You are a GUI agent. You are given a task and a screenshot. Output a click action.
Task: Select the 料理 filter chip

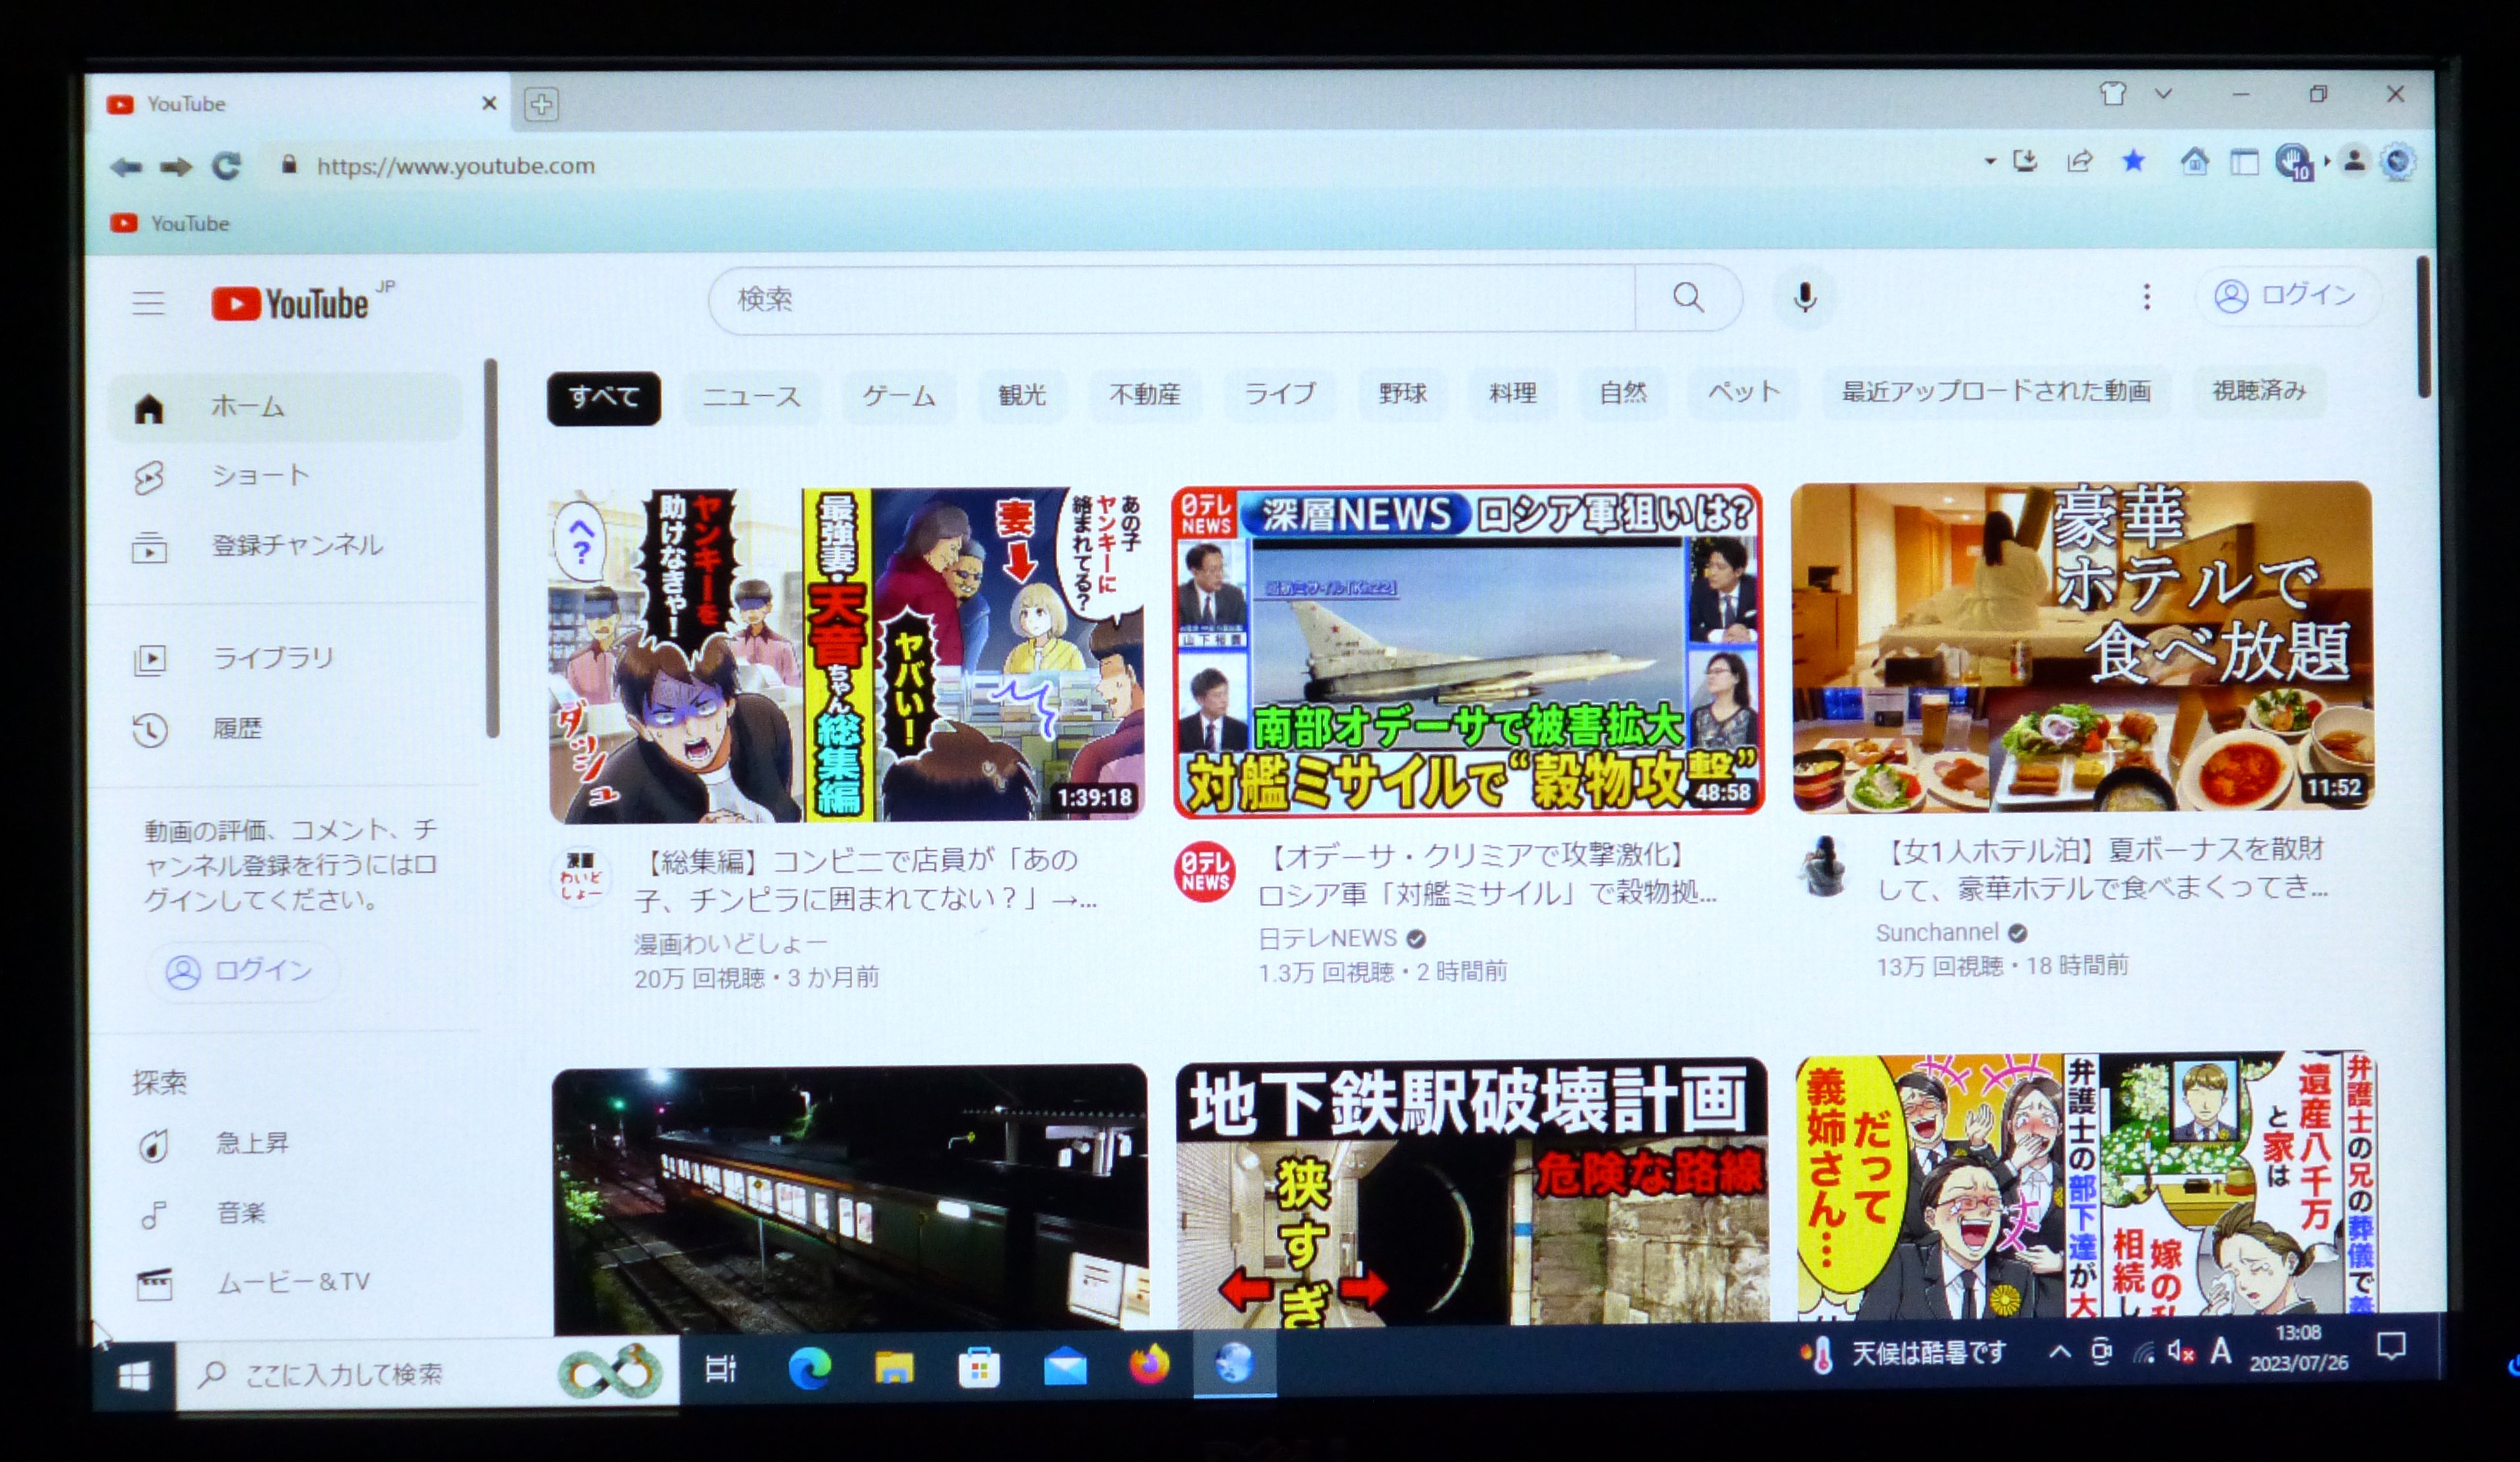tap(1512, 392)
